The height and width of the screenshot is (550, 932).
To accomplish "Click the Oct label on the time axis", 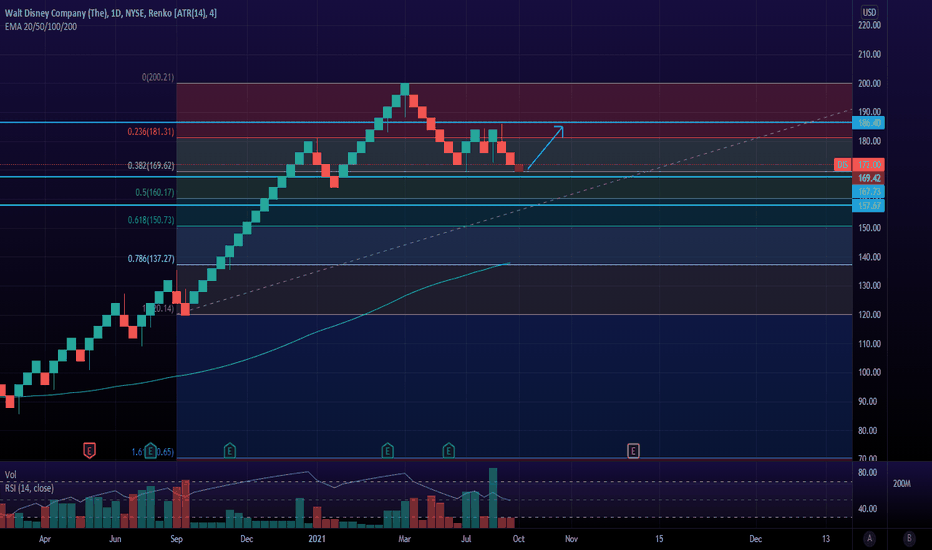I will pyautogui.click(x=519, y=539).
